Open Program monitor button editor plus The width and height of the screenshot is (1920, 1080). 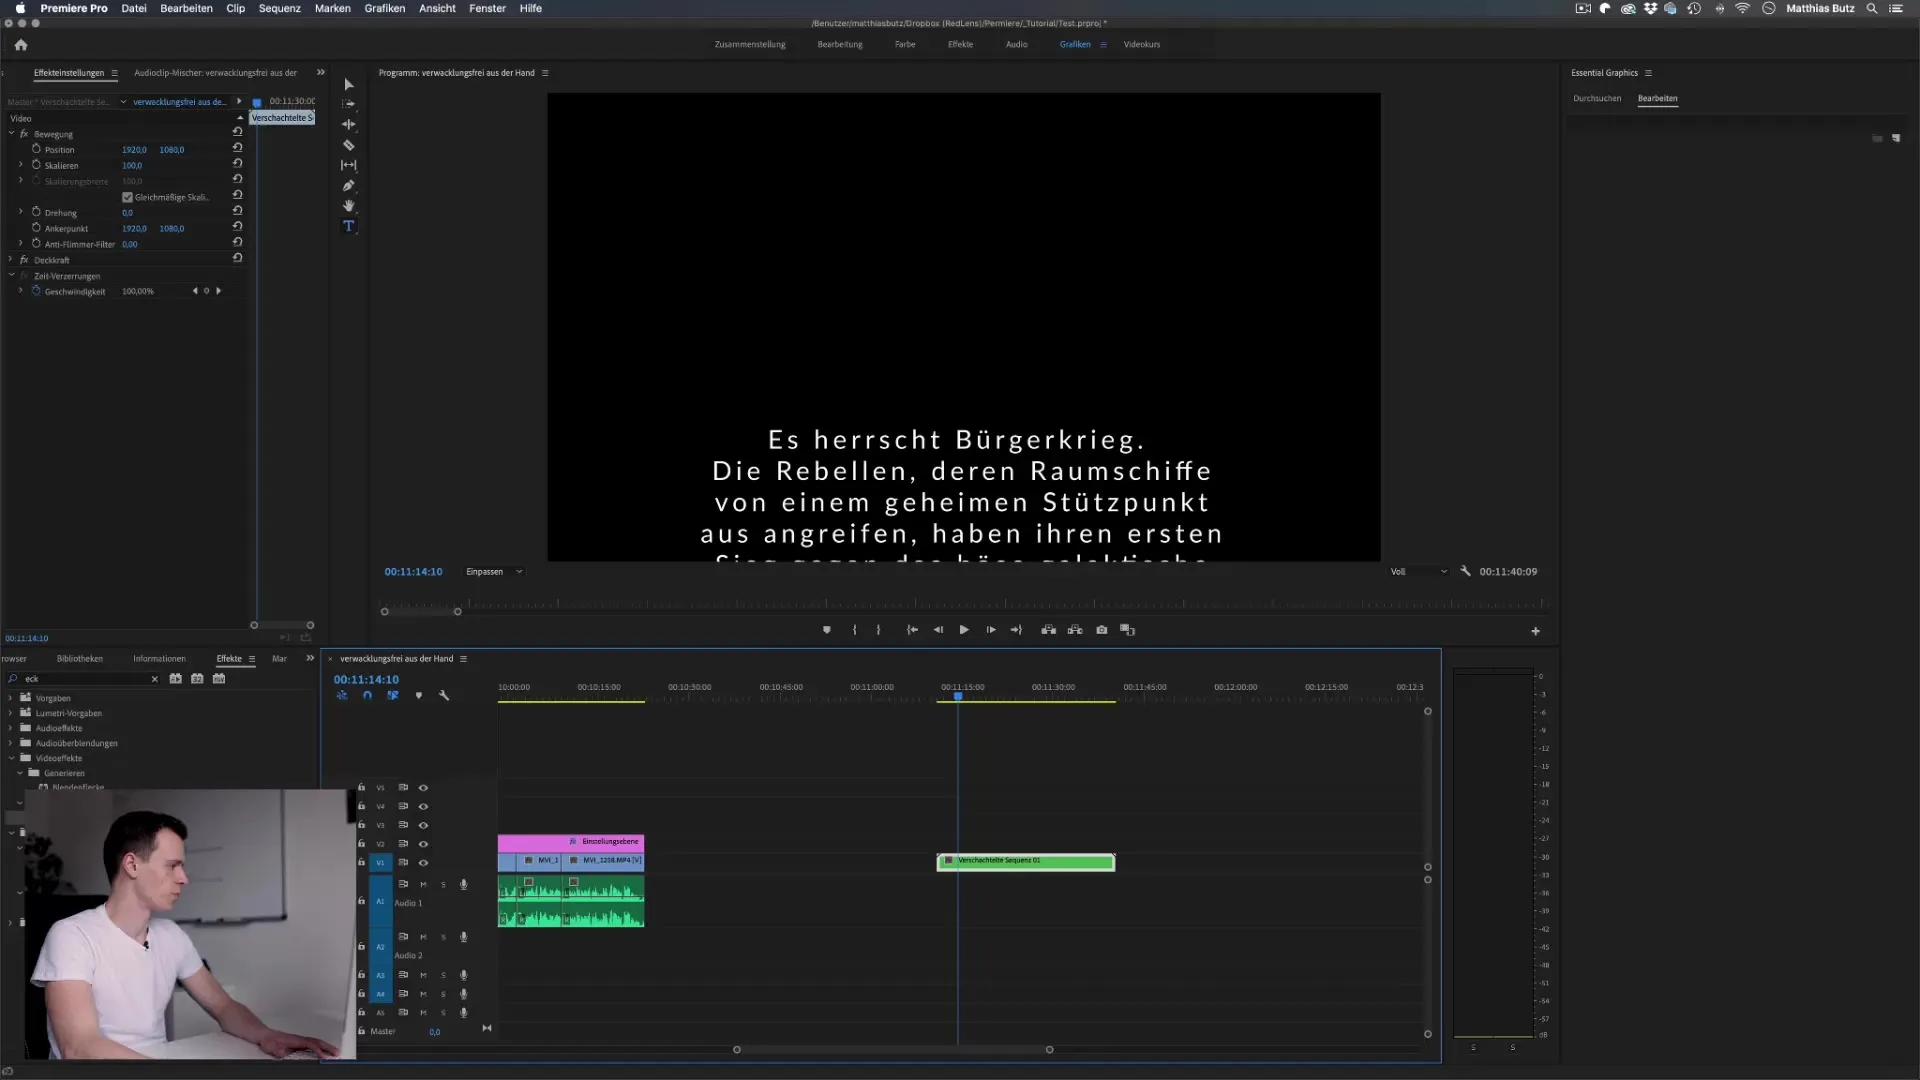1536,631
